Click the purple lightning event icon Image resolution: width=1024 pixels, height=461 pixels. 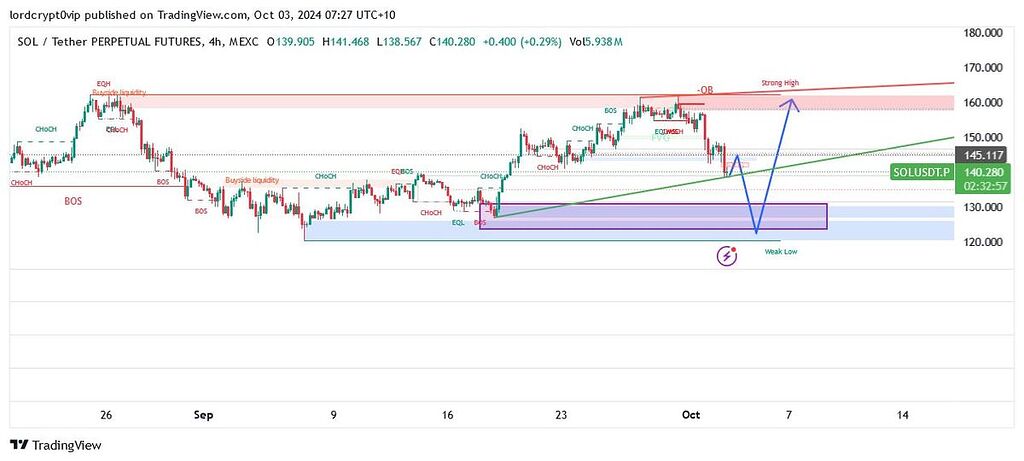727,256
